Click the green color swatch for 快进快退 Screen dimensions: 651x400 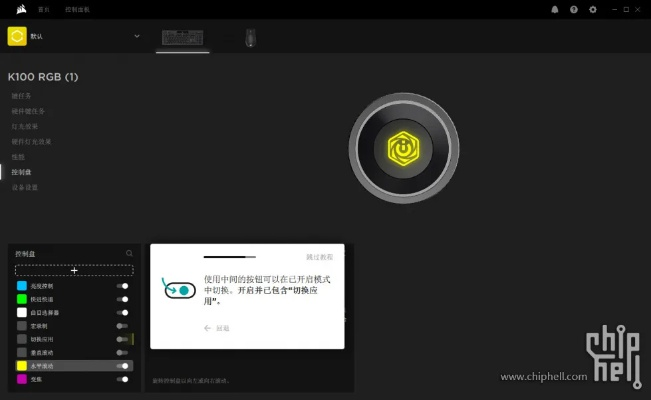click(22, 299)
